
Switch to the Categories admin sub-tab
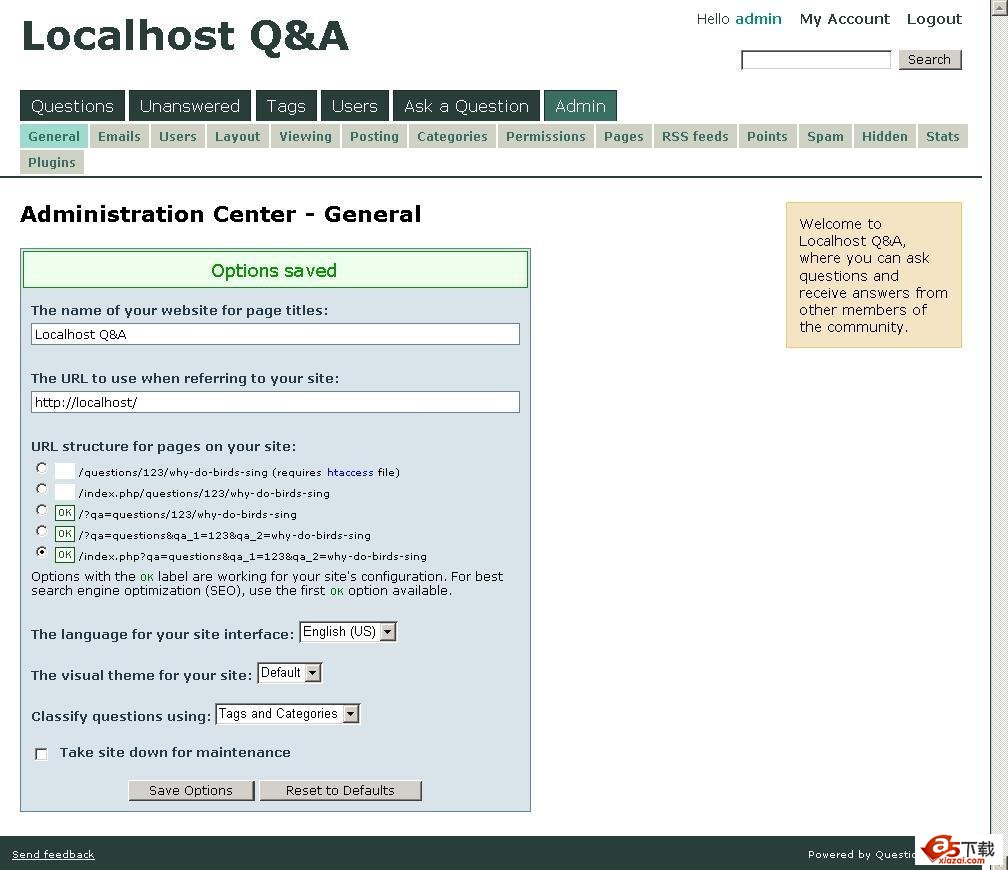[x=452, y=136]
